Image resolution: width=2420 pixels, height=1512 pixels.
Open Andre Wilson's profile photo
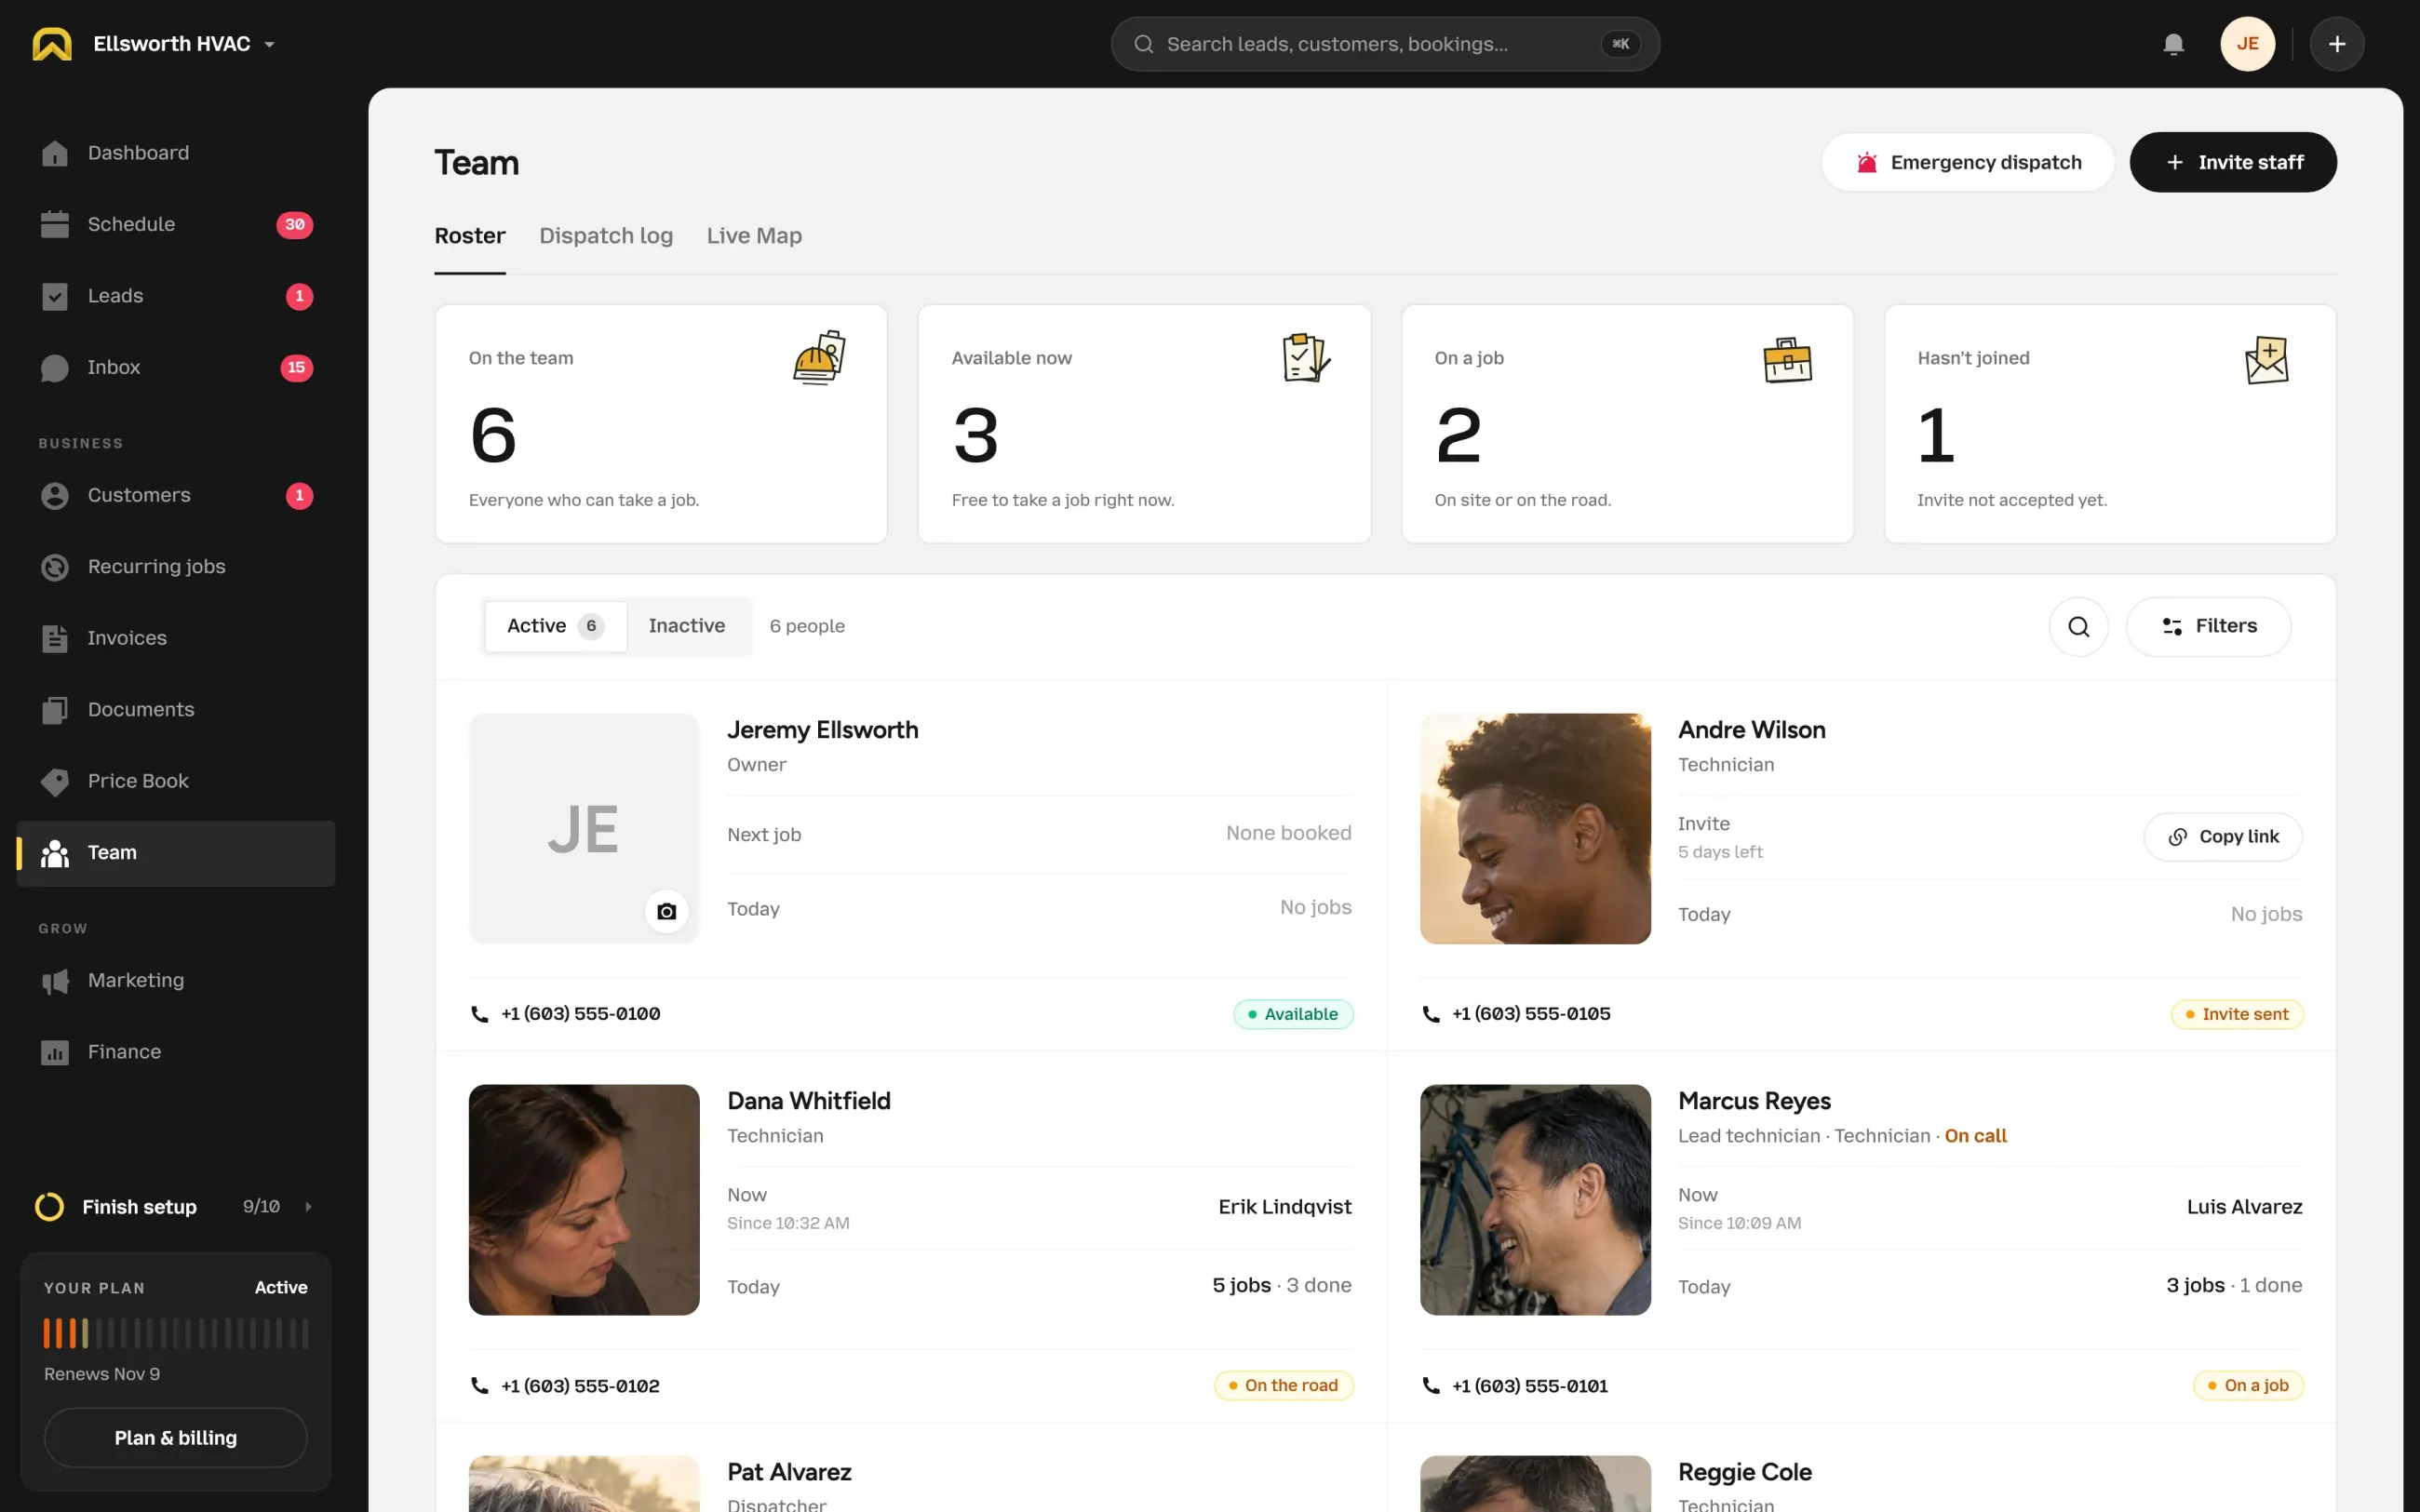1535,829
